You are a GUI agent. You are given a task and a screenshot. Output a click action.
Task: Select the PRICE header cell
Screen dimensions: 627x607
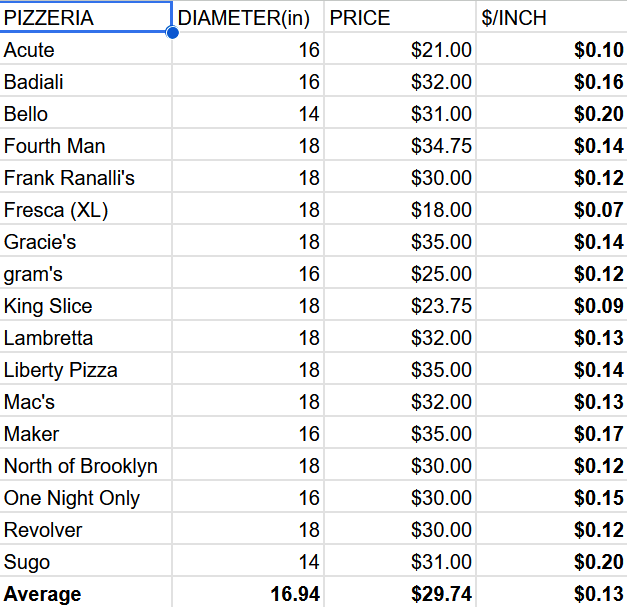tap(400, 18)
